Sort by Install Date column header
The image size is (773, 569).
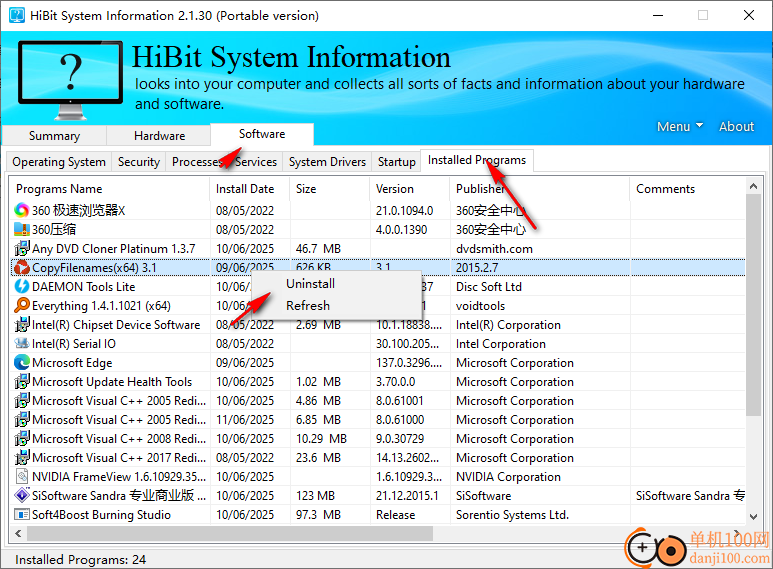250,189
